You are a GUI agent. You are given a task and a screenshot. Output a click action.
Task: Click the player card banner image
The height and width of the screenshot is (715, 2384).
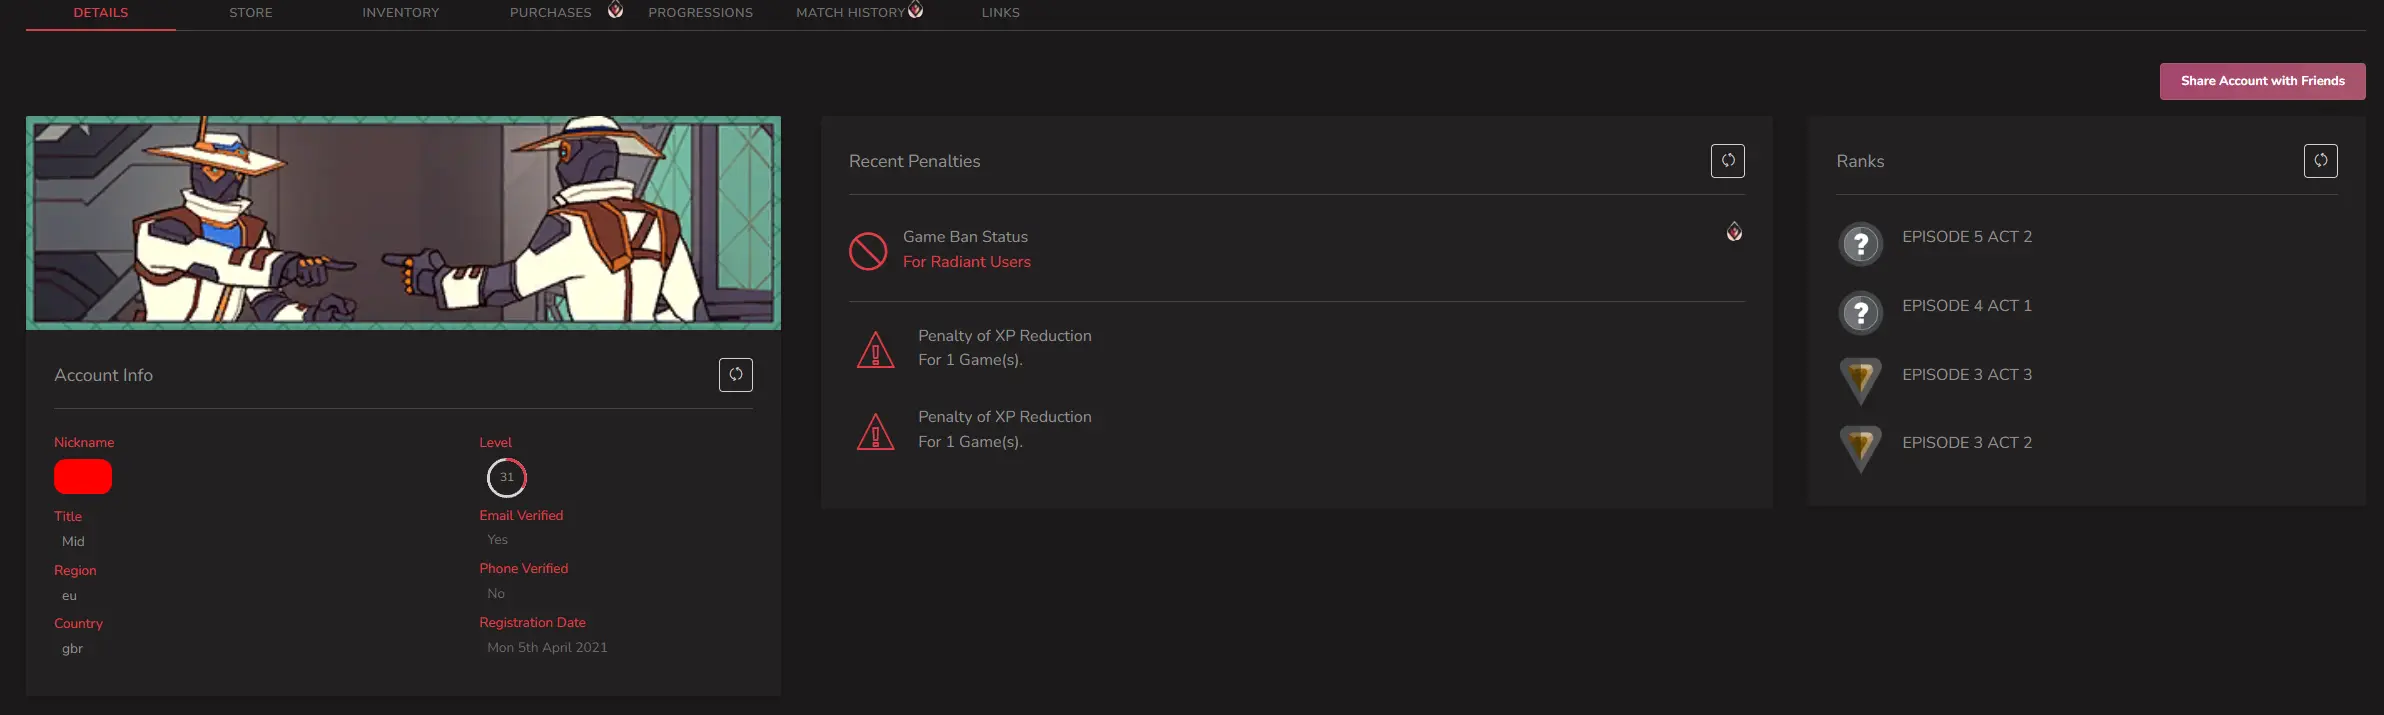pos(403,223)
